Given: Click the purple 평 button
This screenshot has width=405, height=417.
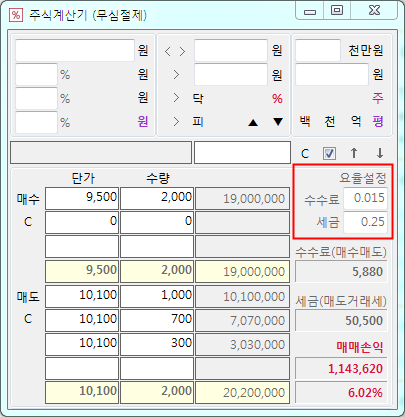Looking at the screenshot, I should [x=378, y=121].
